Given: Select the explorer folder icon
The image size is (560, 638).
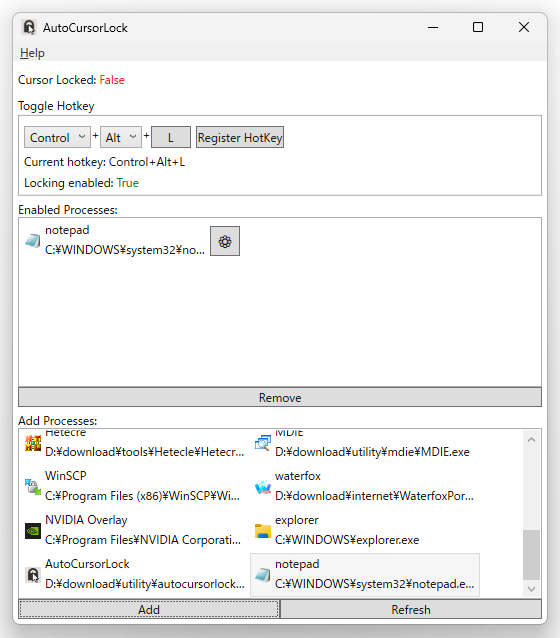Looking at the screenshot, I should (x=263, y=531).
